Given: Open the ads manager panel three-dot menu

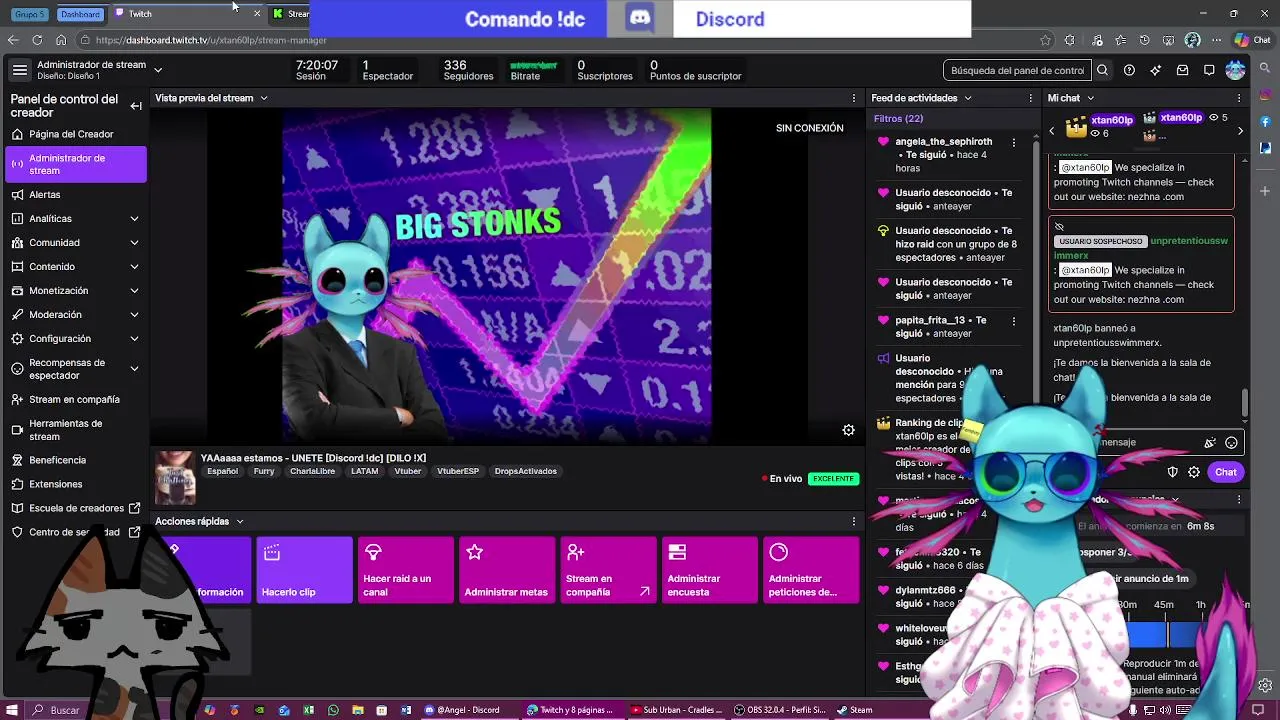Looking at the screenshot, I should 1238,499.
